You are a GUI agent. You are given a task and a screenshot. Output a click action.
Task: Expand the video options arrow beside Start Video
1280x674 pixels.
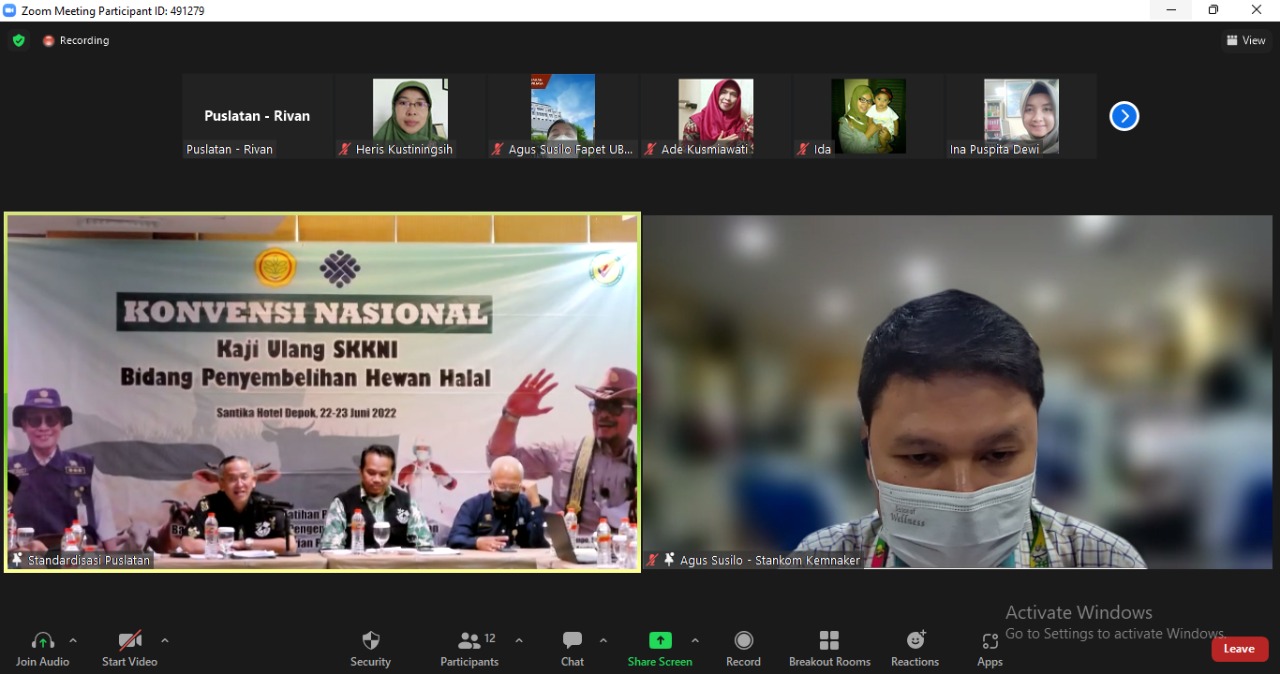tap(165, 640)
